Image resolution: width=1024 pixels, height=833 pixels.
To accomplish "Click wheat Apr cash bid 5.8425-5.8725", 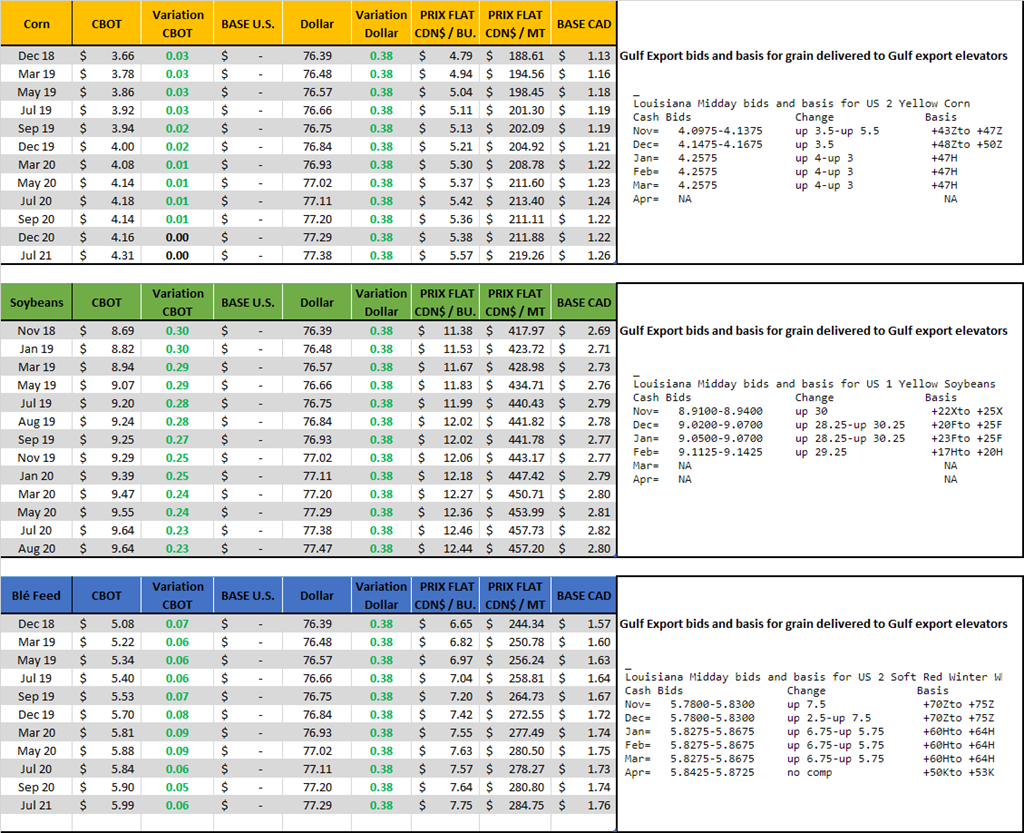I will pyautogui.click(x=712, y=773).
